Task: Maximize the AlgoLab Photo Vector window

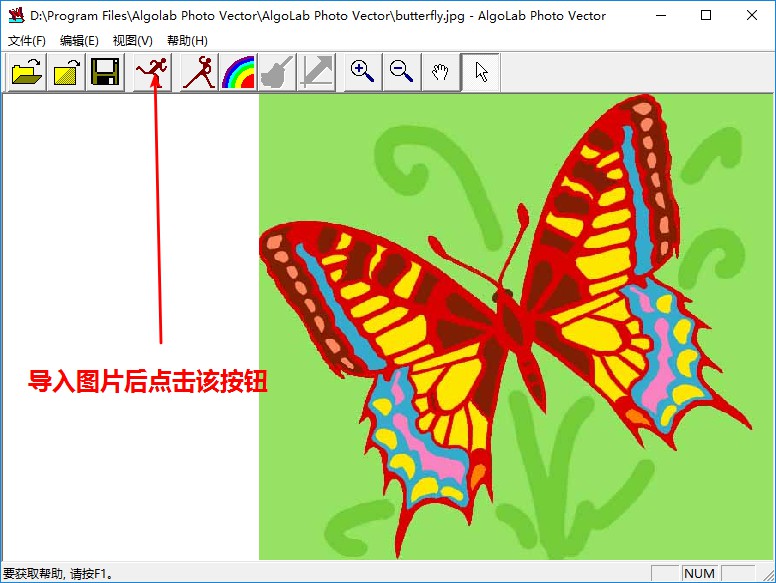Action: point(706,15)
